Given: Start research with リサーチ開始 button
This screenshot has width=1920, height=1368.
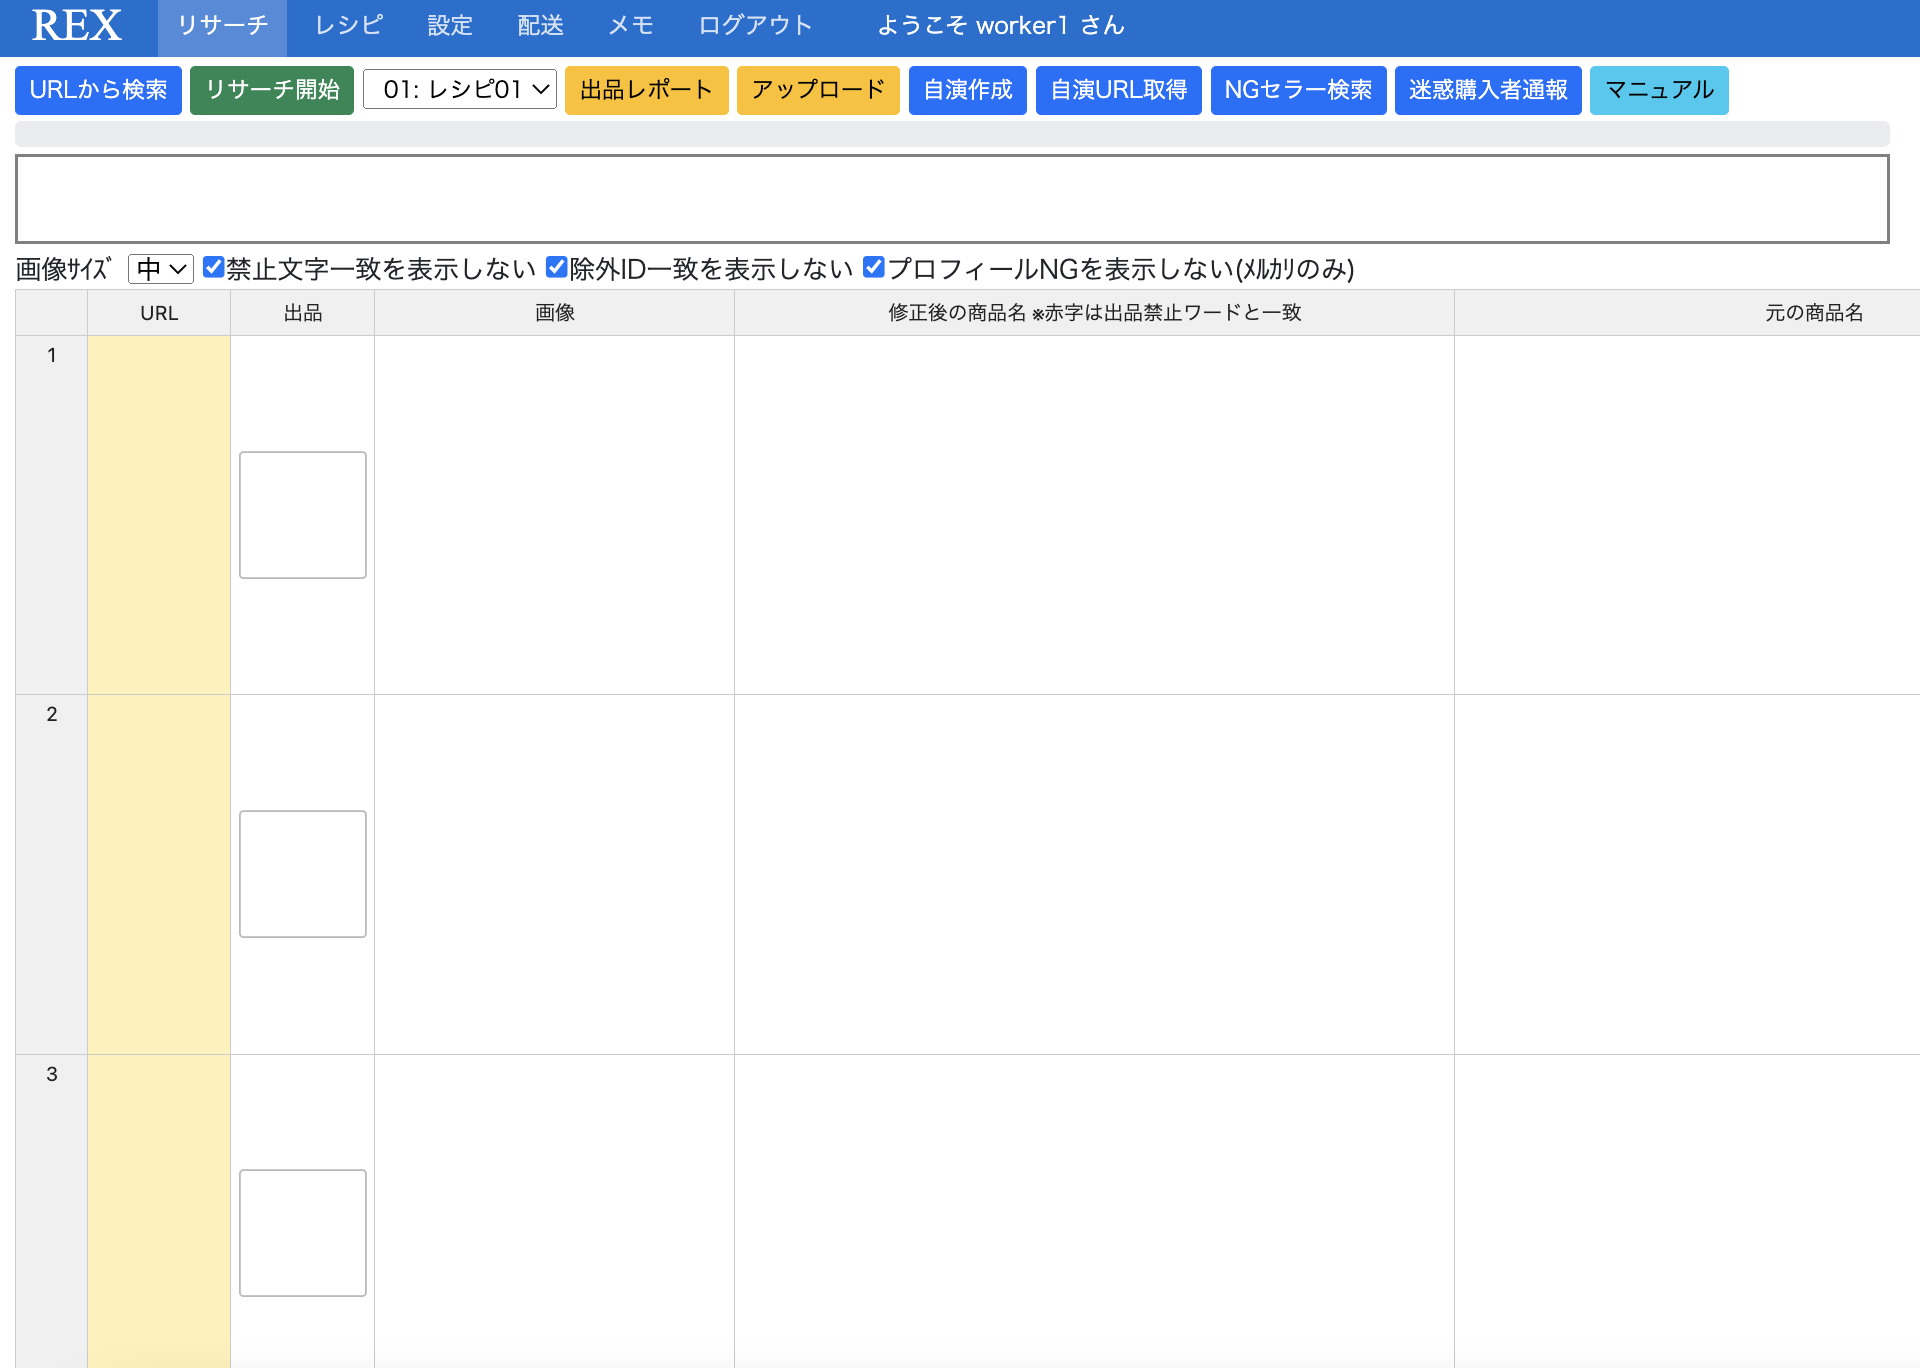Looking at the screenshot, I should pos(272,90).
